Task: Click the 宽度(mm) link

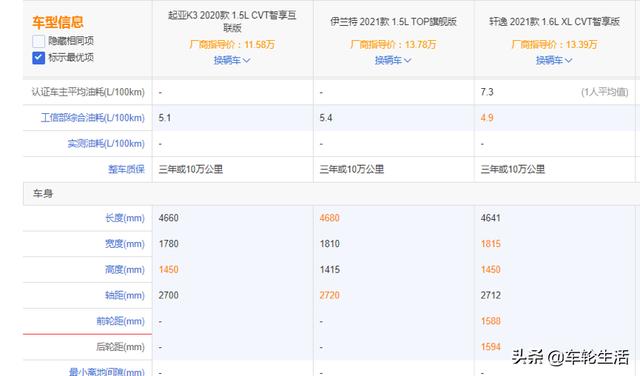Action: click(x=125, y=244)
